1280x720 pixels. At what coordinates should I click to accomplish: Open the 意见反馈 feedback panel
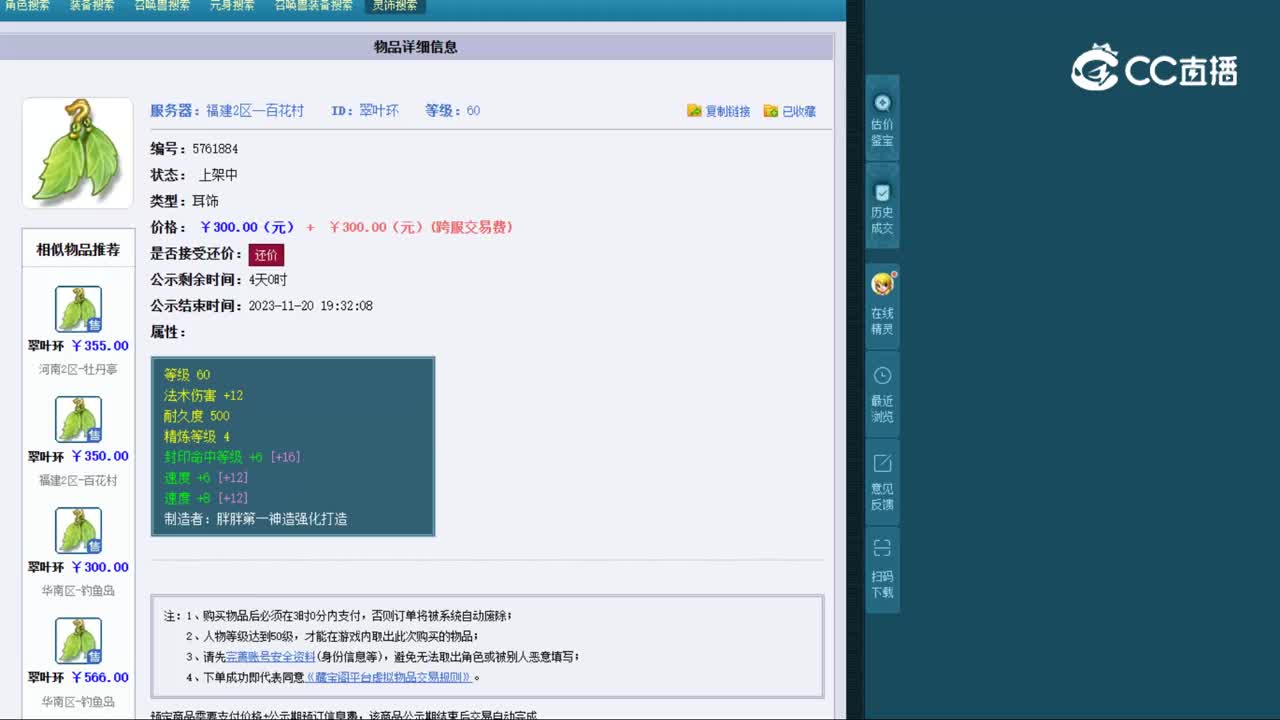pos(881,480)
